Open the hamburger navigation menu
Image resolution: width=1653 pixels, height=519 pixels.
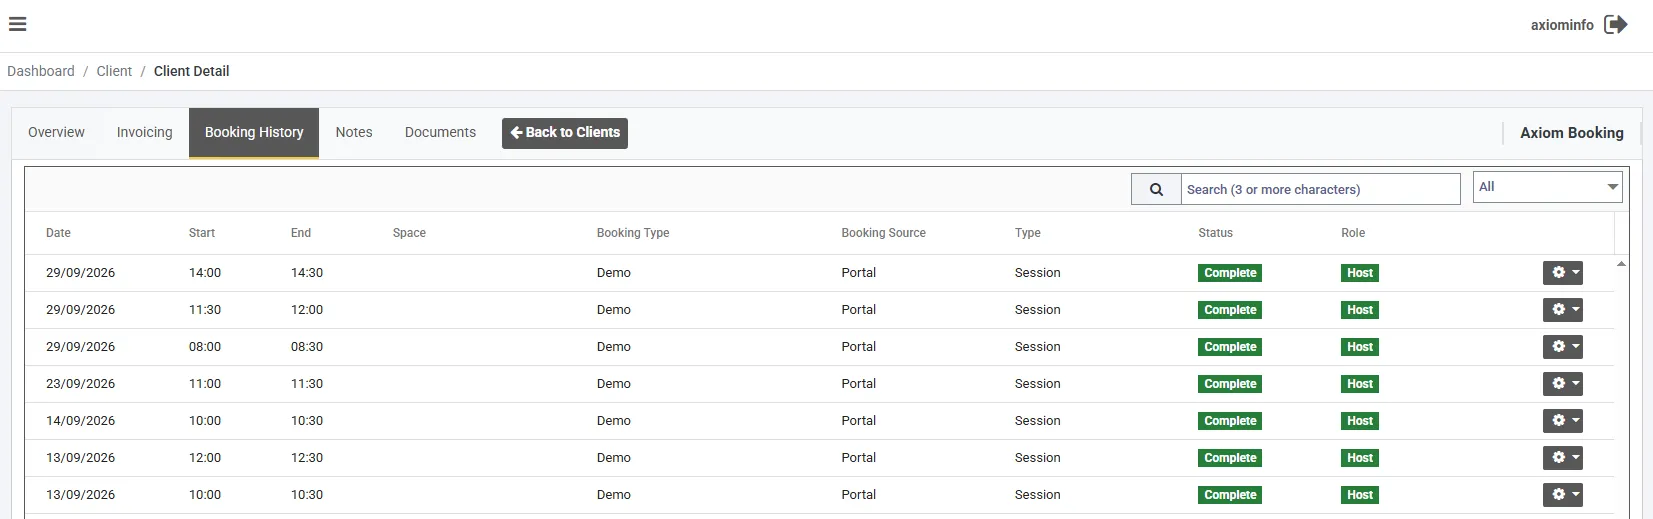pyautogui.click(x=17, y=24)
